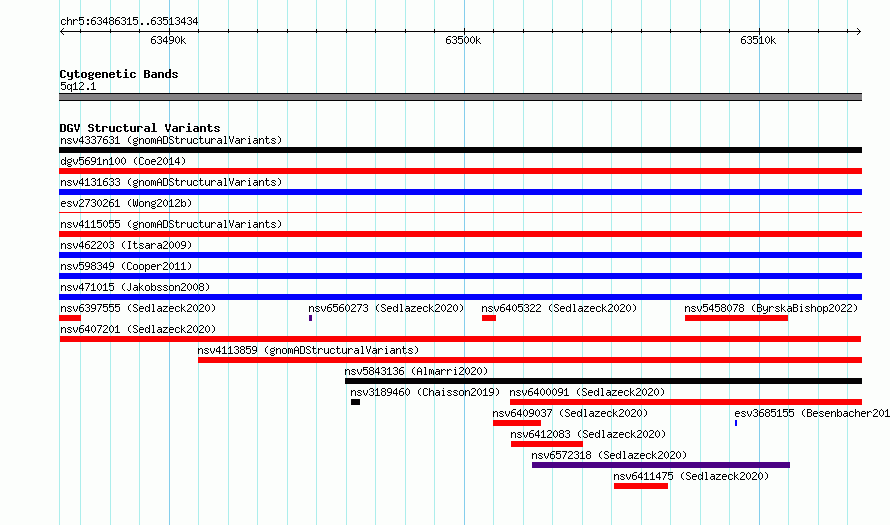The width and height of the screenshot is (890, 525).
Task: Click the ruler's left arrowhead
Action: coord(62,31)
